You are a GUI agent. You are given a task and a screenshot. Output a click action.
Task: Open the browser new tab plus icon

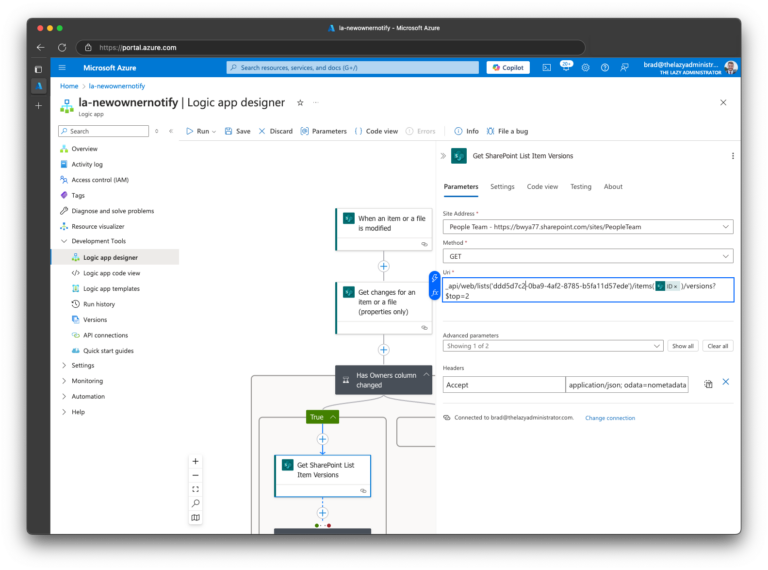[x=39, y=105]
